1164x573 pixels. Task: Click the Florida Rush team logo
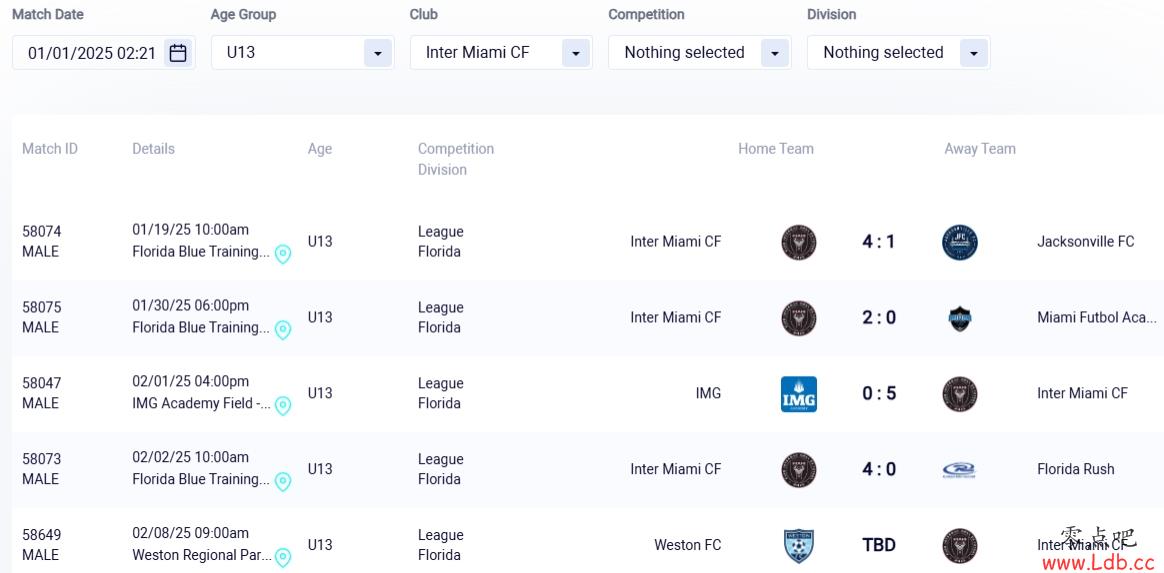959,470
